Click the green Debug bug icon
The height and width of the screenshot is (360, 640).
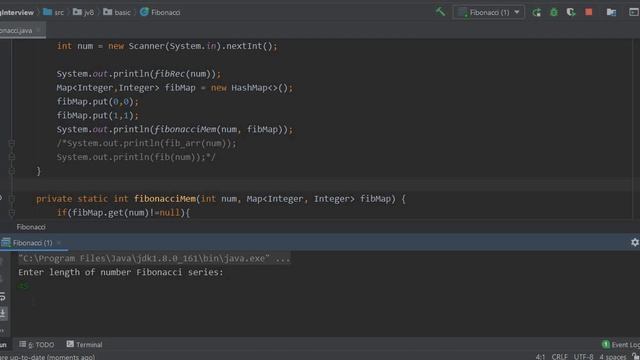click(x=554, y=12)
